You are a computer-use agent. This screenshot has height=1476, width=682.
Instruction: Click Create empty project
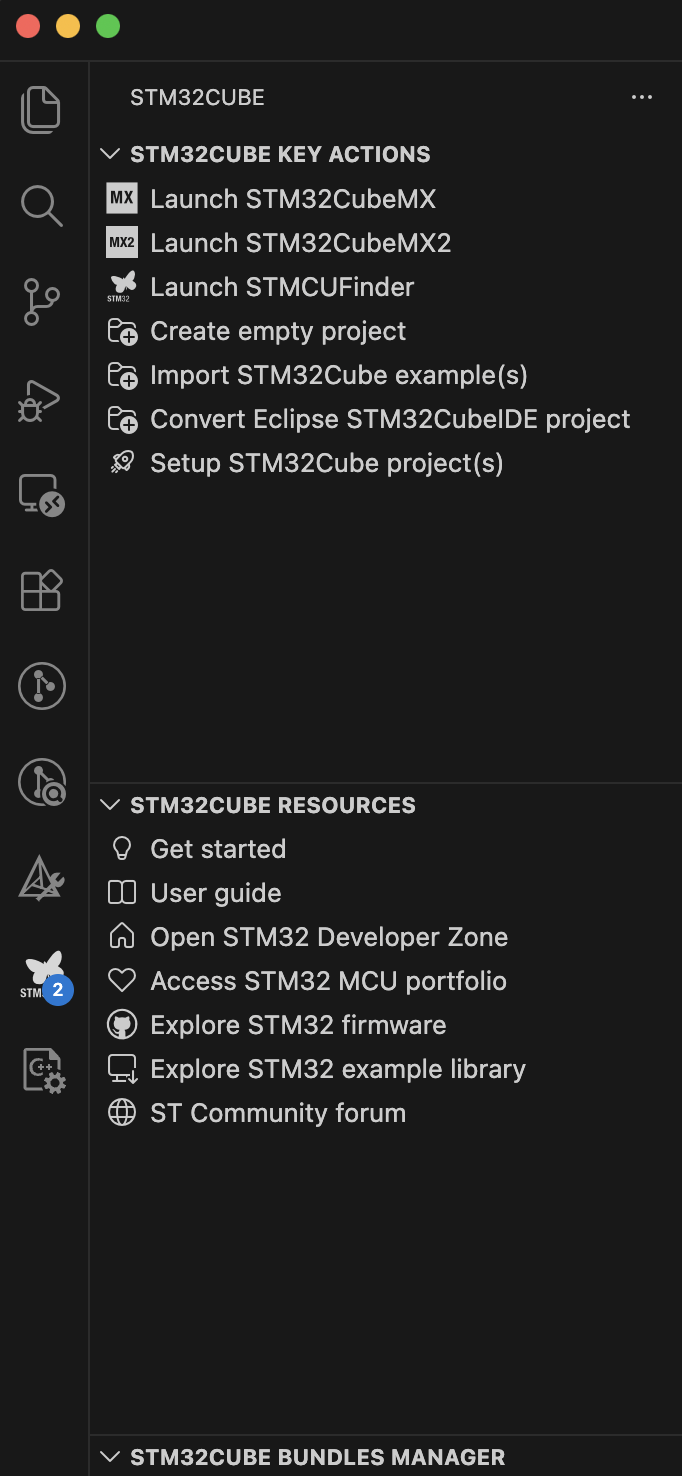click(277, 331)
